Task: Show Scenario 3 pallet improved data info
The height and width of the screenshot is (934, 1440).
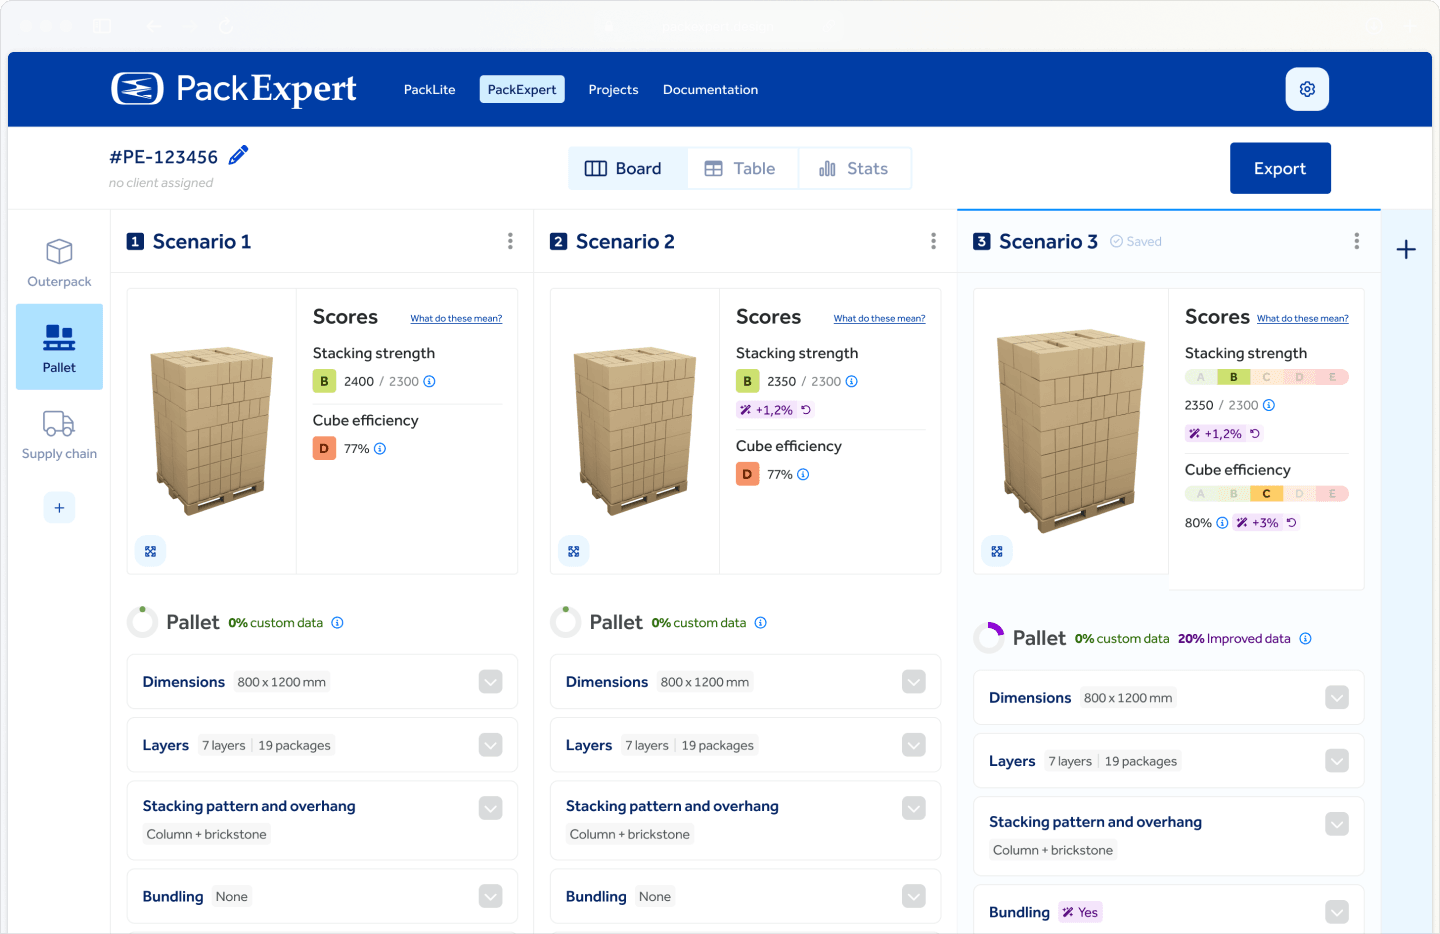Action: (1305, 639)
